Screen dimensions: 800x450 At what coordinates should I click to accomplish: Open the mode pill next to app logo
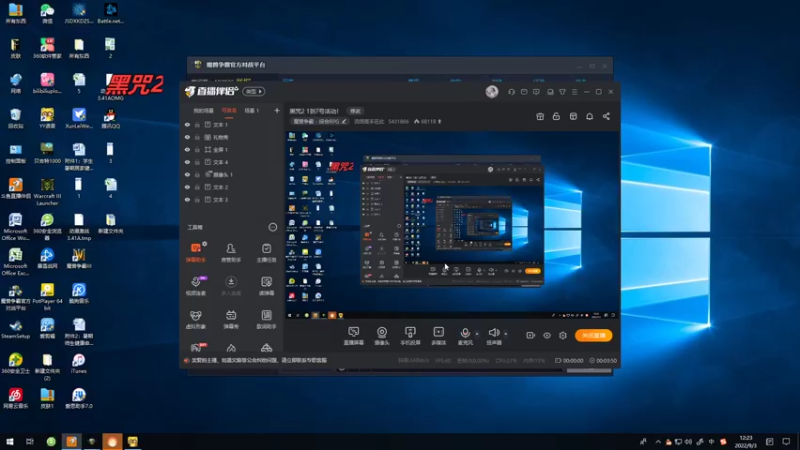(254, 91)
